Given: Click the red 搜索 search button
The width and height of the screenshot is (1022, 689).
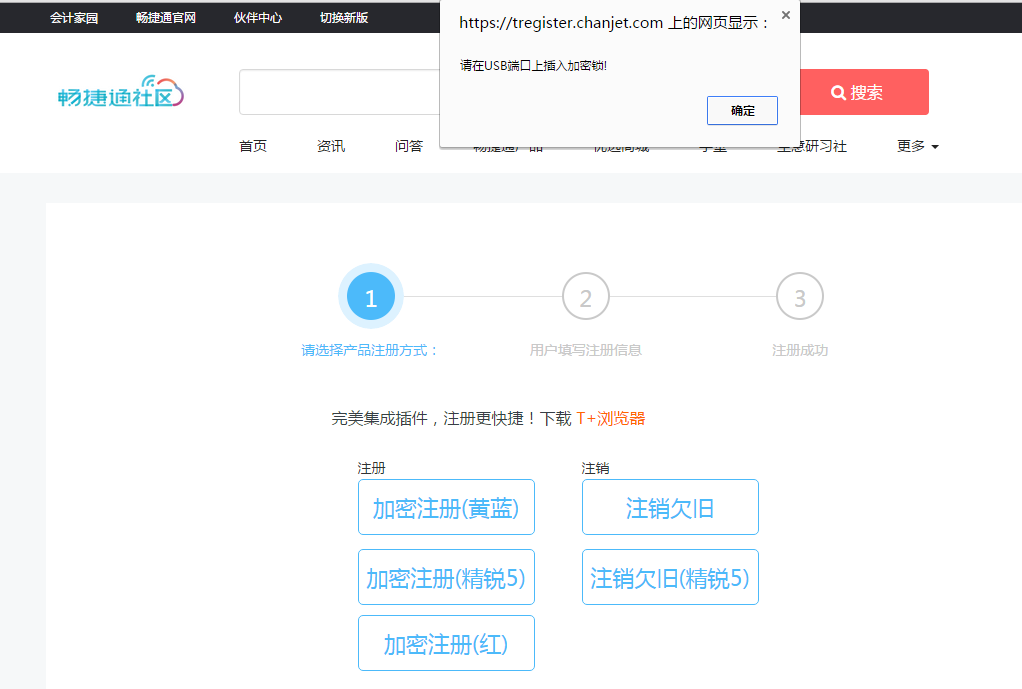Looking at the screenshot, I should coord(864,92).
